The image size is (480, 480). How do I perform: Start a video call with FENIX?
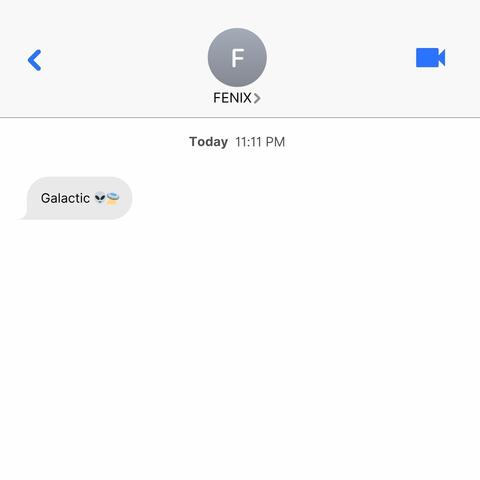pos(430,58)
